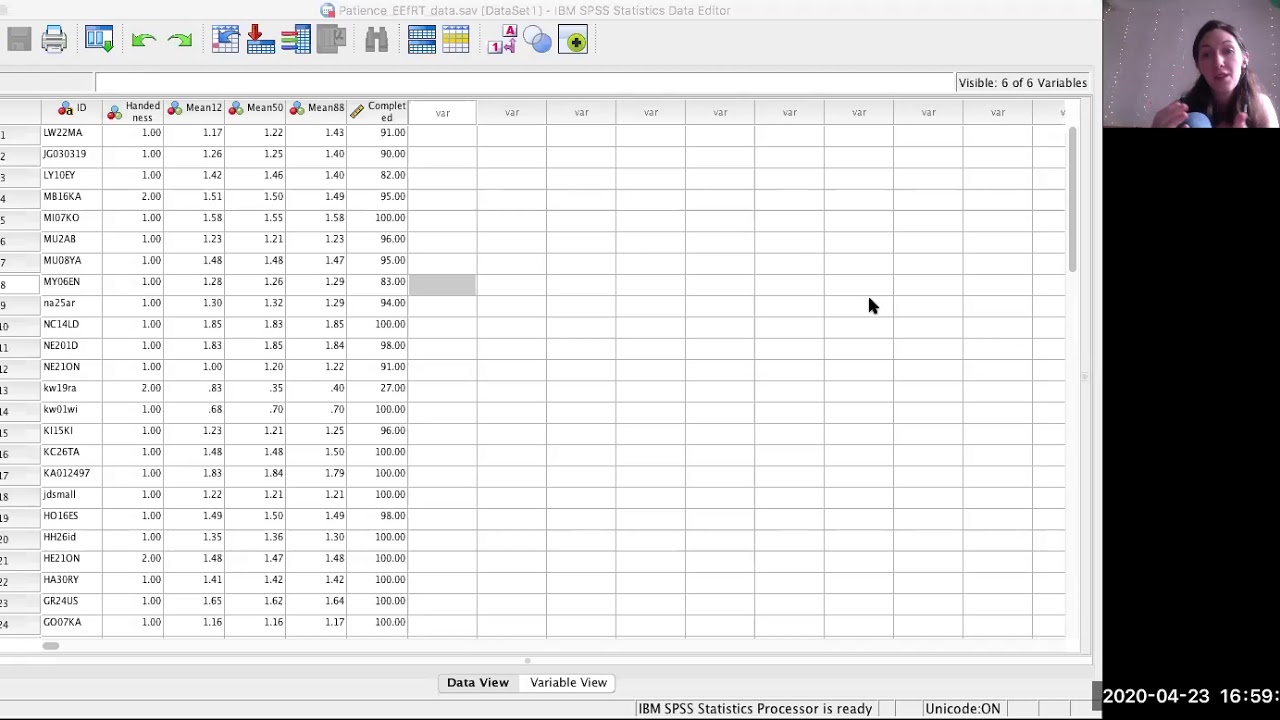Select the ID cell GO07KA
1280x720 pixels.
[x=72, y=622]
